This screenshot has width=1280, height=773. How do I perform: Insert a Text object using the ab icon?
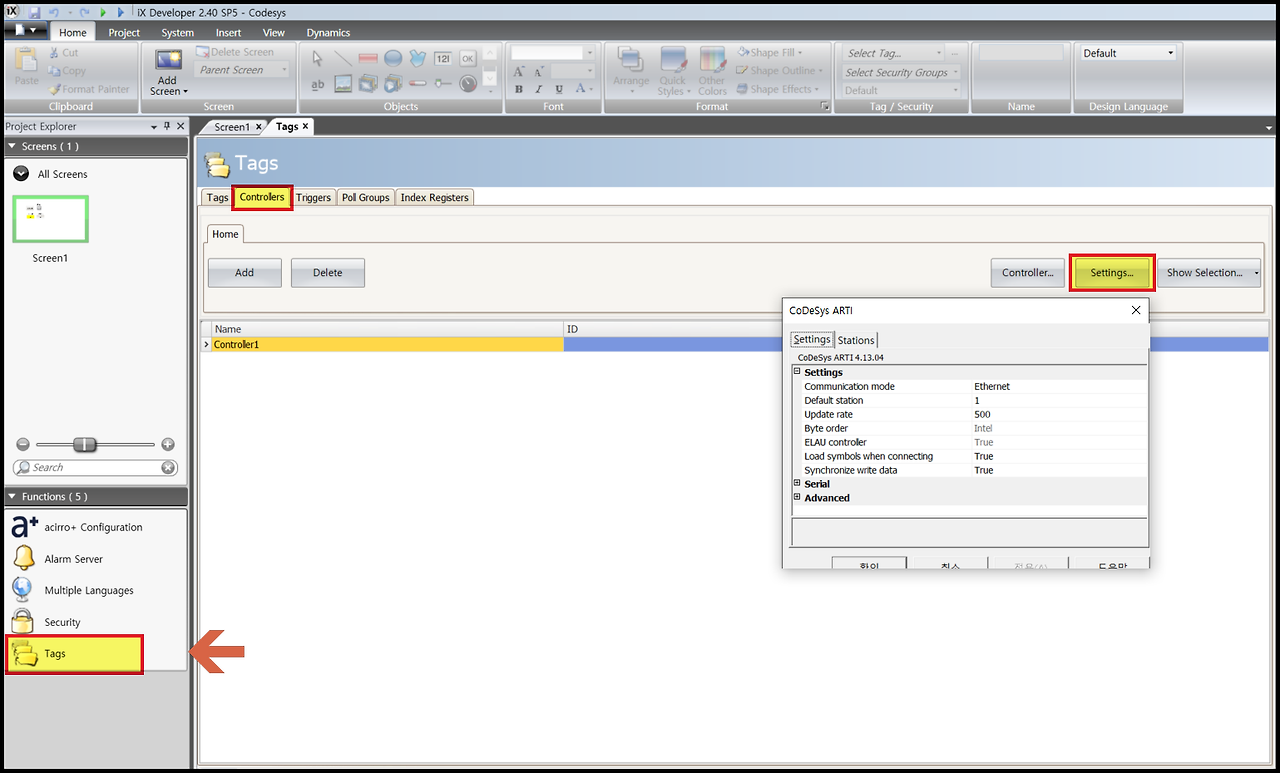click(x=317, y=84)
